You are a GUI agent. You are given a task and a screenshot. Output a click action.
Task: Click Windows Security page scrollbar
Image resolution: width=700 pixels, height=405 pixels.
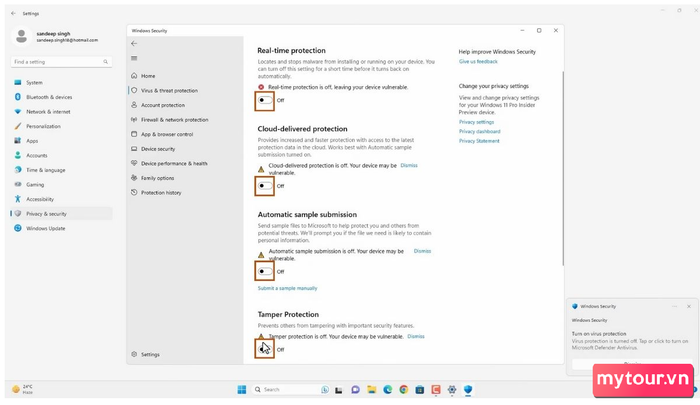[x=562, y=168]
